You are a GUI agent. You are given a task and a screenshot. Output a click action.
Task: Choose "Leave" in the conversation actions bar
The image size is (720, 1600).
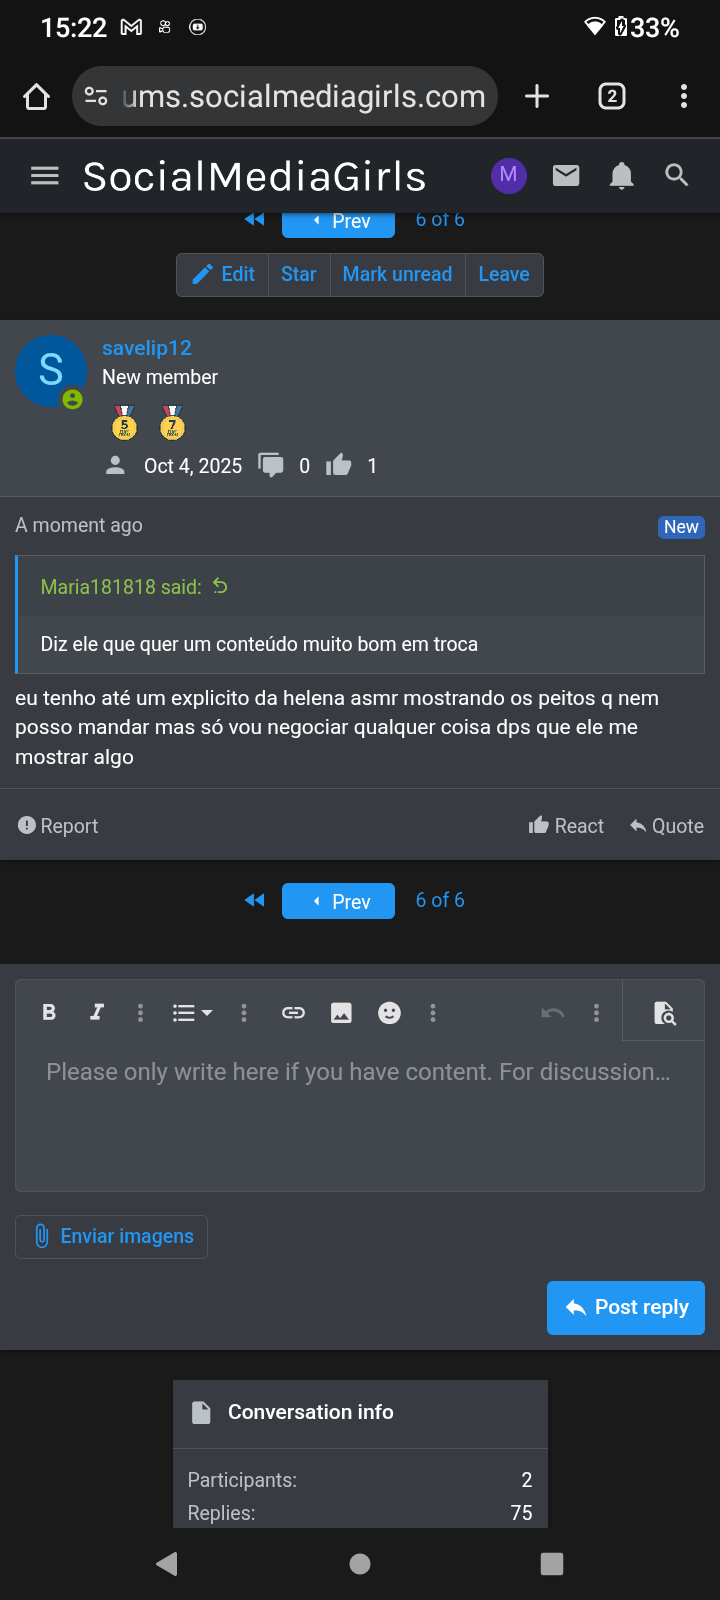point(504,274)
